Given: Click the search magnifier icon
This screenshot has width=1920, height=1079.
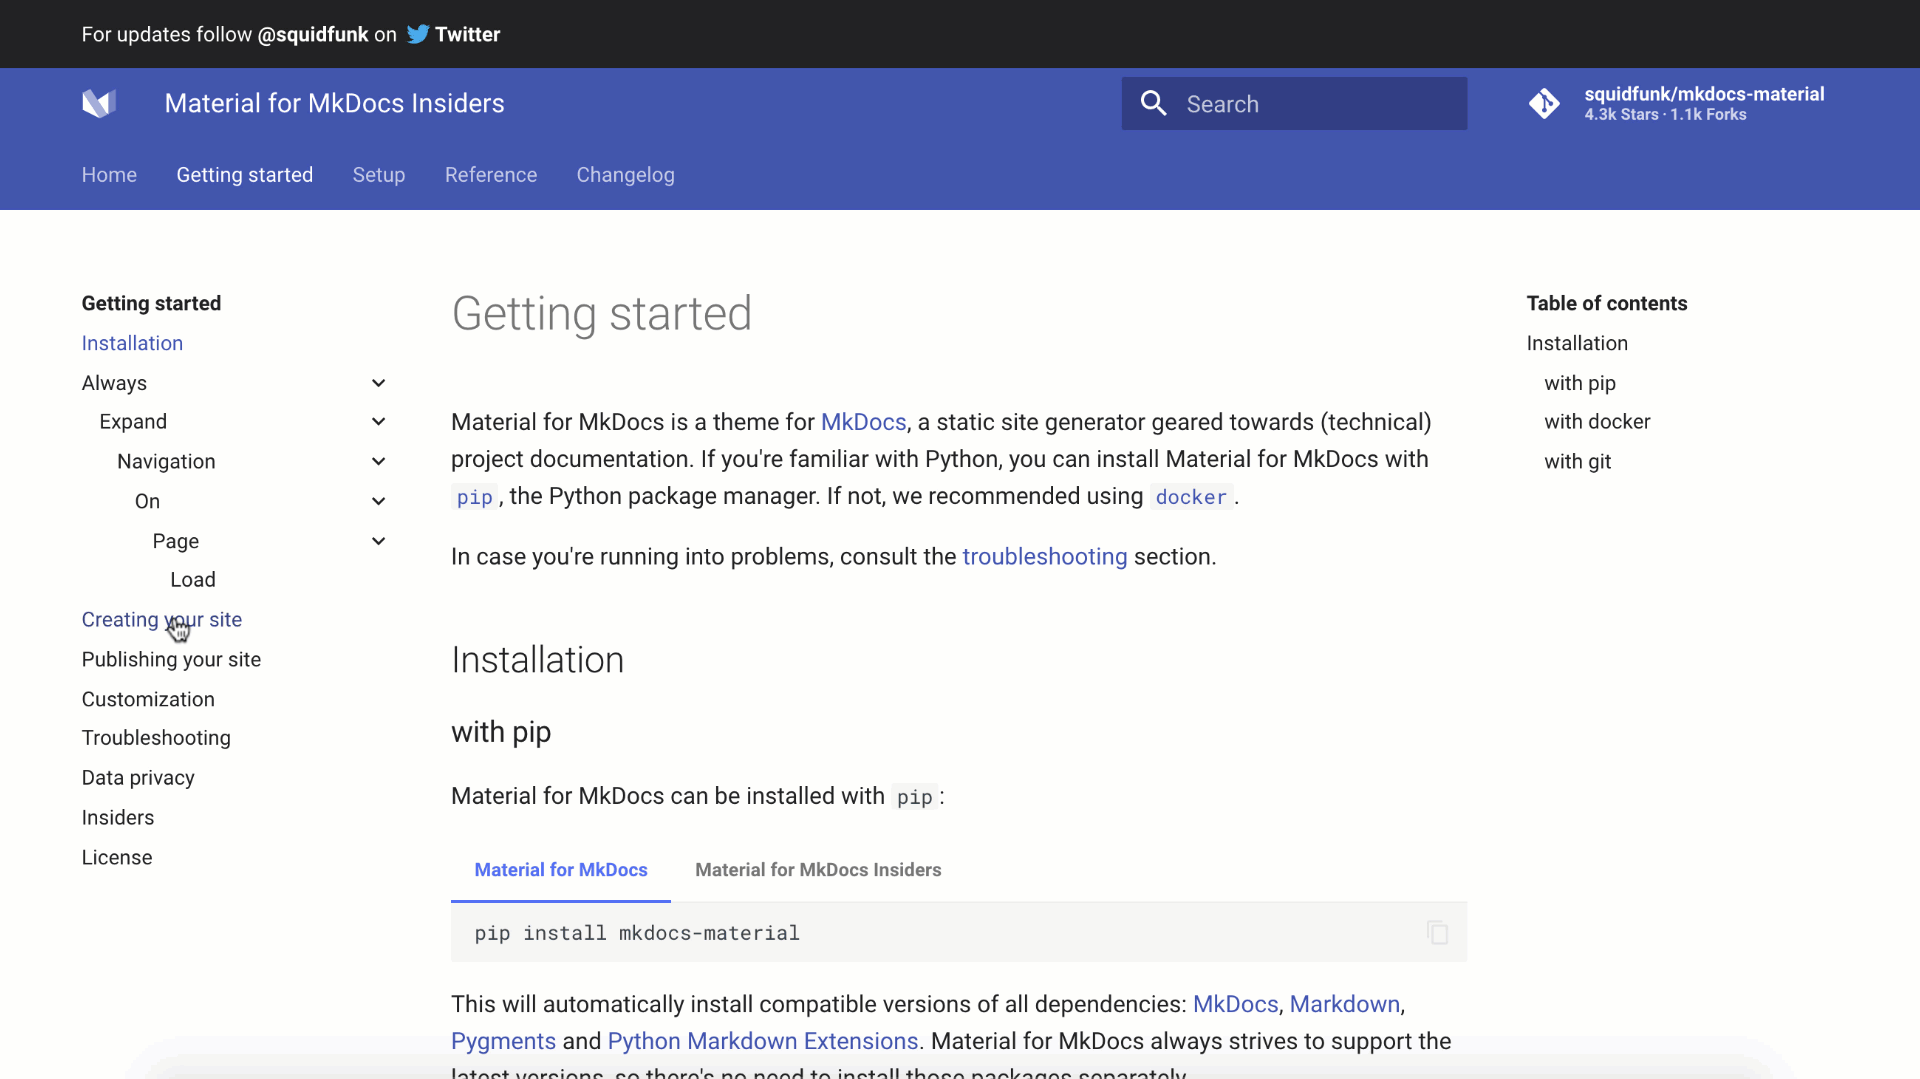Looking at the screenshot, I should (x=1153, y=103).
